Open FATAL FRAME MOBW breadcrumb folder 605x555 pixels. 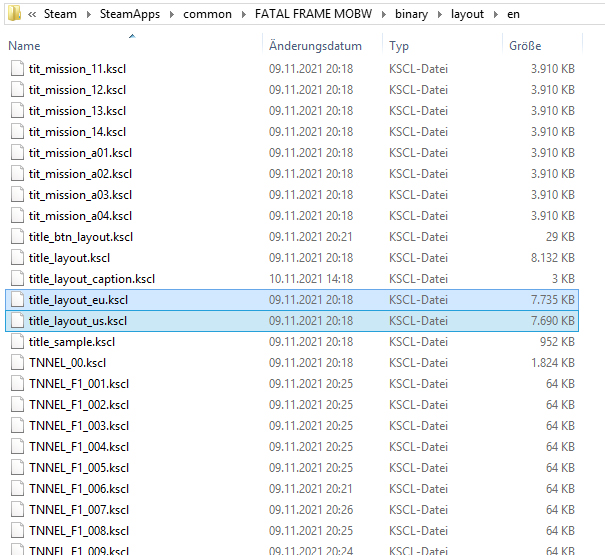point(313,14)
